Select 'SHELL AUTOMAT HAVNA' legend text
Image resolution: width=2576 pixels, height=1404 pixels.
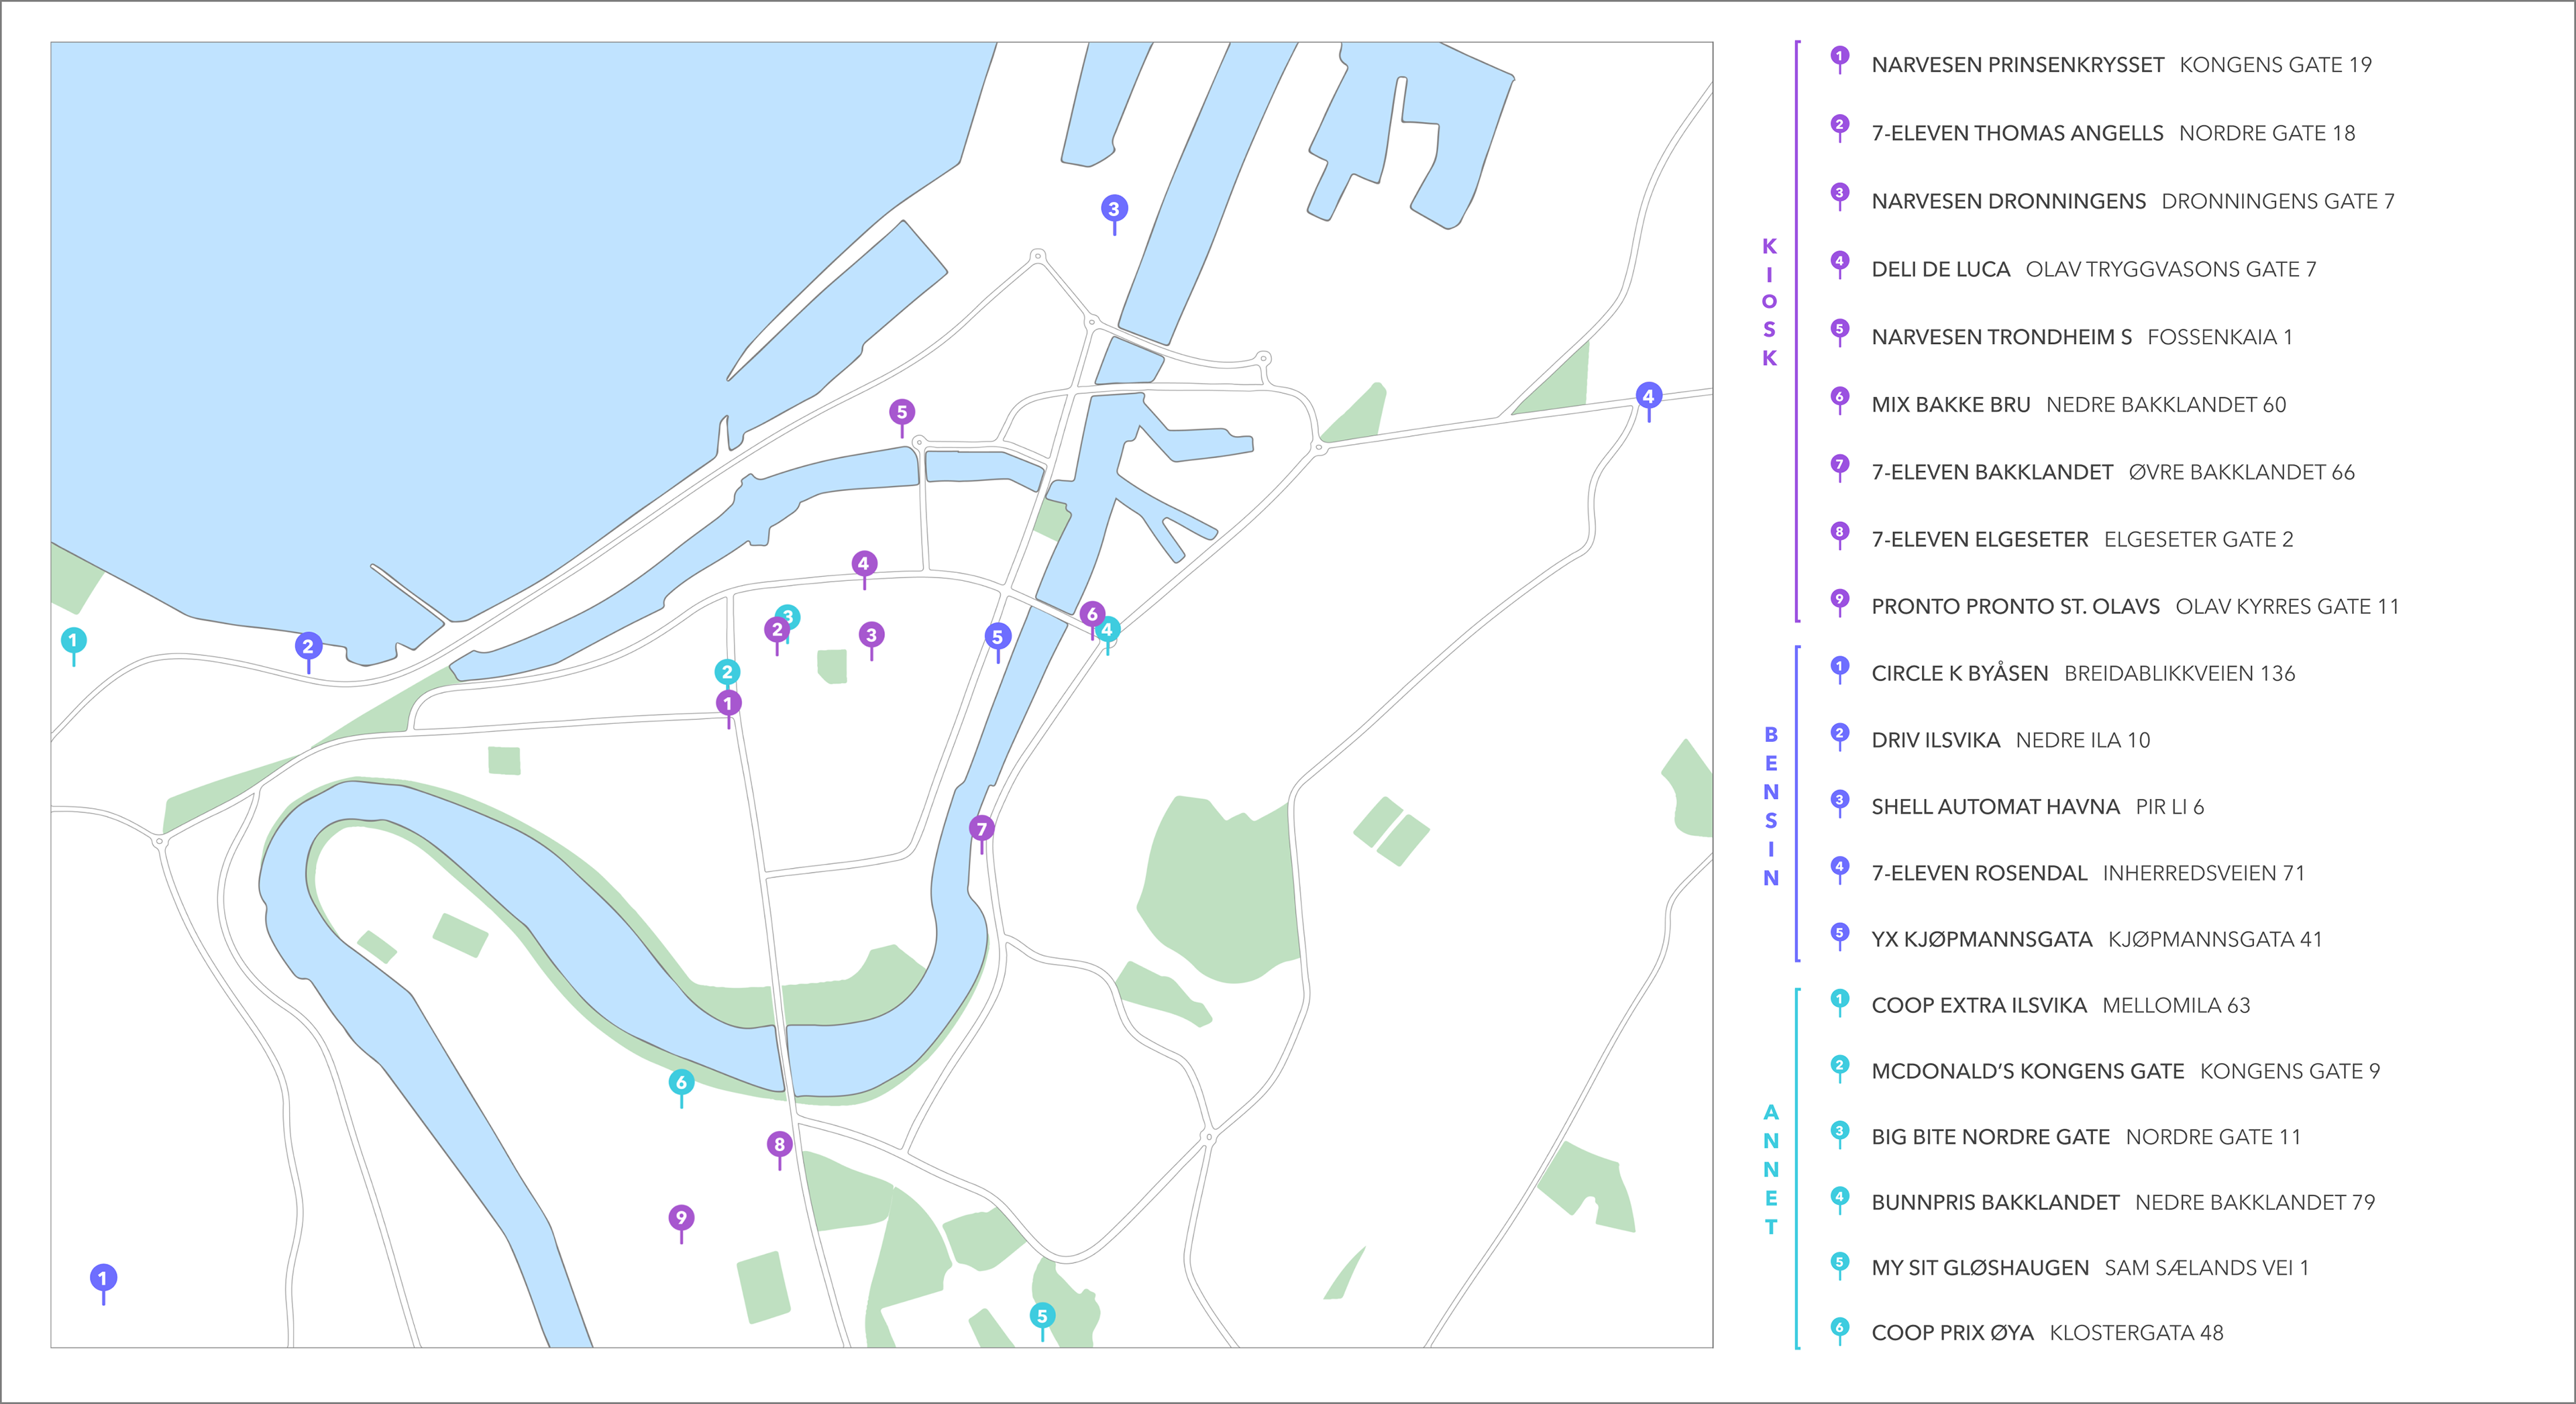1995,807
